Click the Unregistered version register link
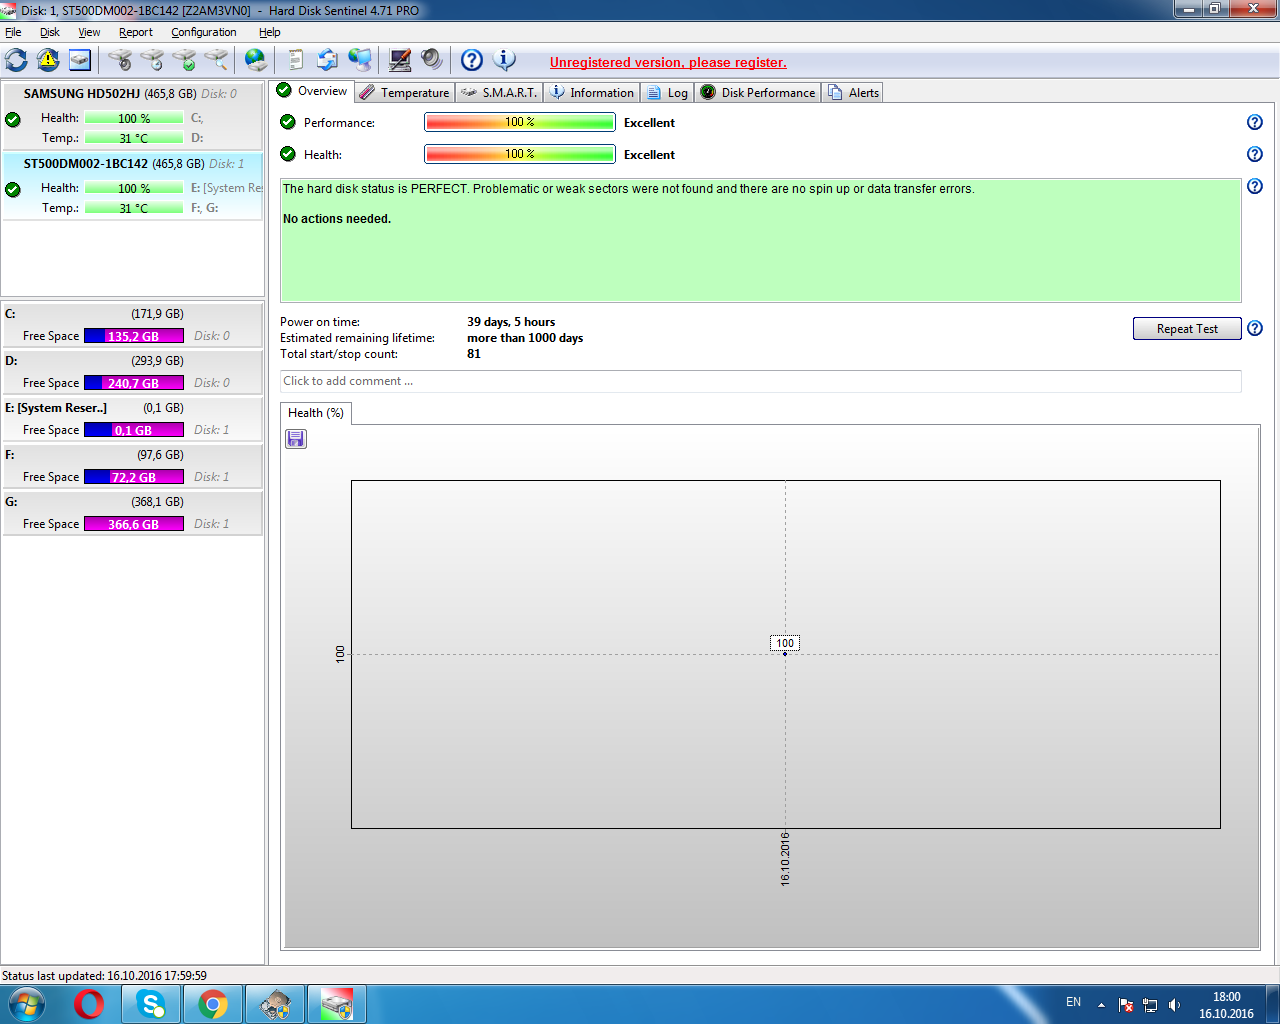Image resolution: width=1280 pixels, height=1024 pixels. (x=668, y=62)
